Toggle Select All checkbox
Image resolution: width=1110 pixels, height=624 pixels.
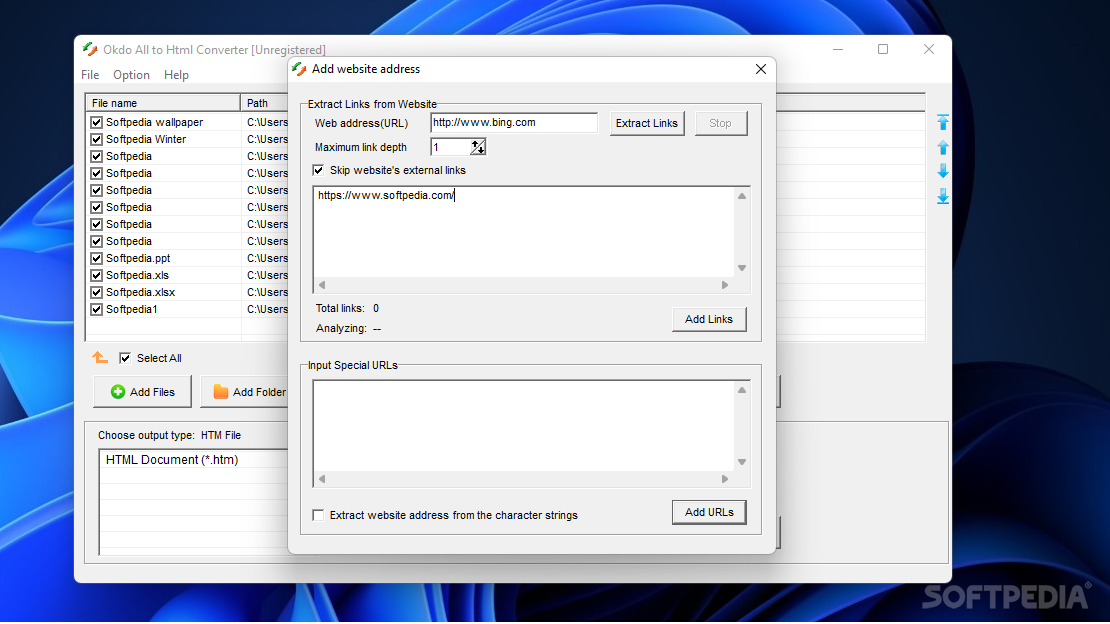125,358
